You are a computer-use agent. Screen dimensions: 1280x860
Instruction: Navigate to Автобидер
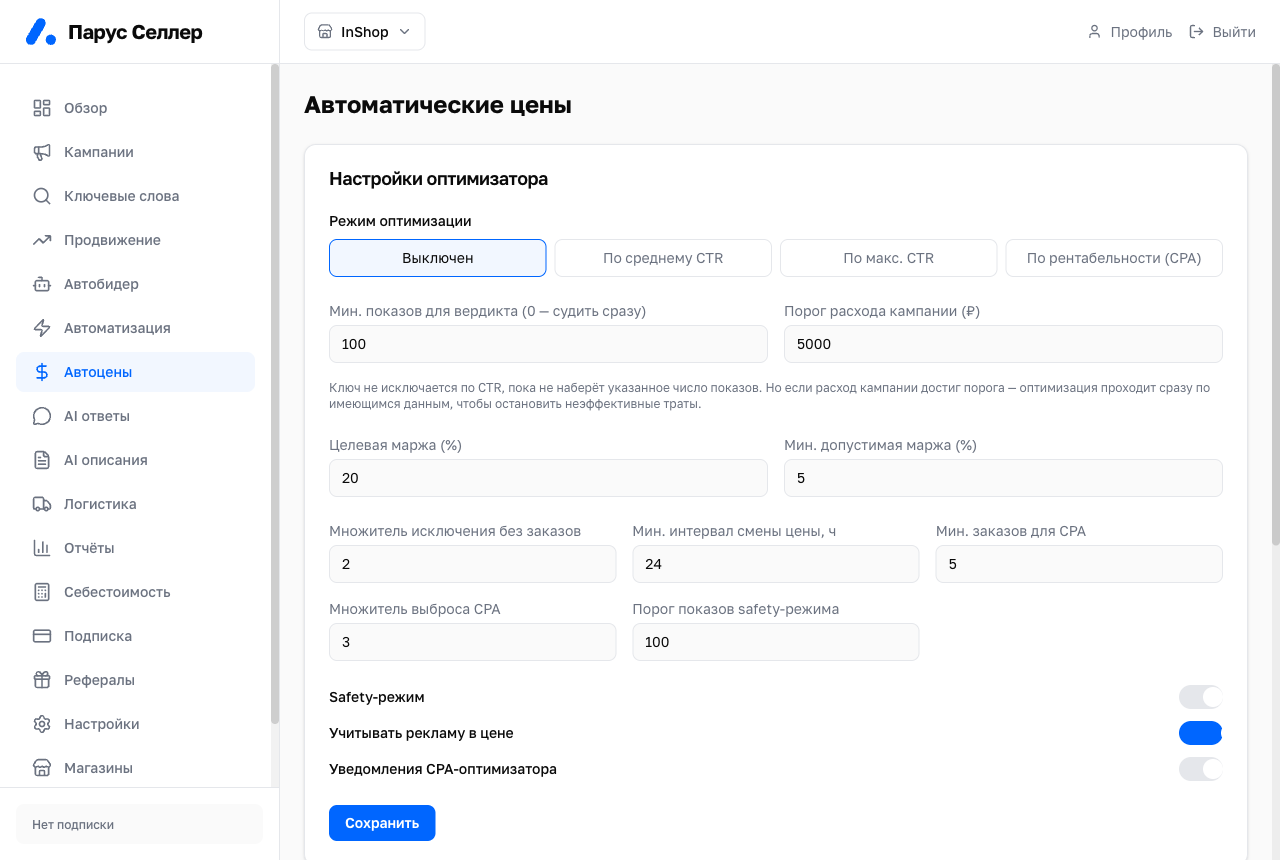click(x=135, y=284)
